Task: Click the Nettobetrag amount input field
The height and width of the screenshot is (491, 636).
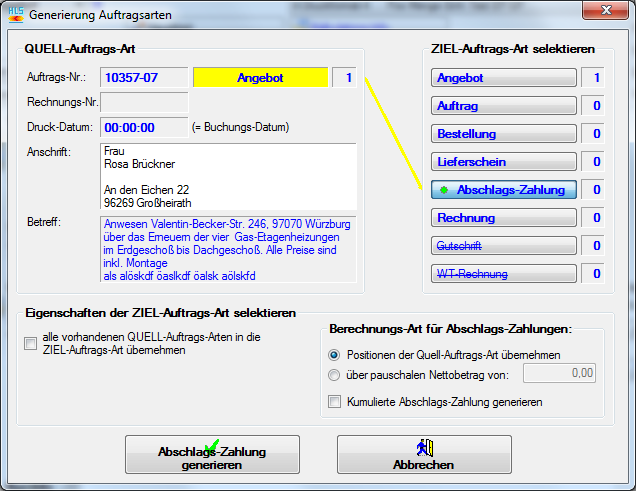Action: (559, 374)
